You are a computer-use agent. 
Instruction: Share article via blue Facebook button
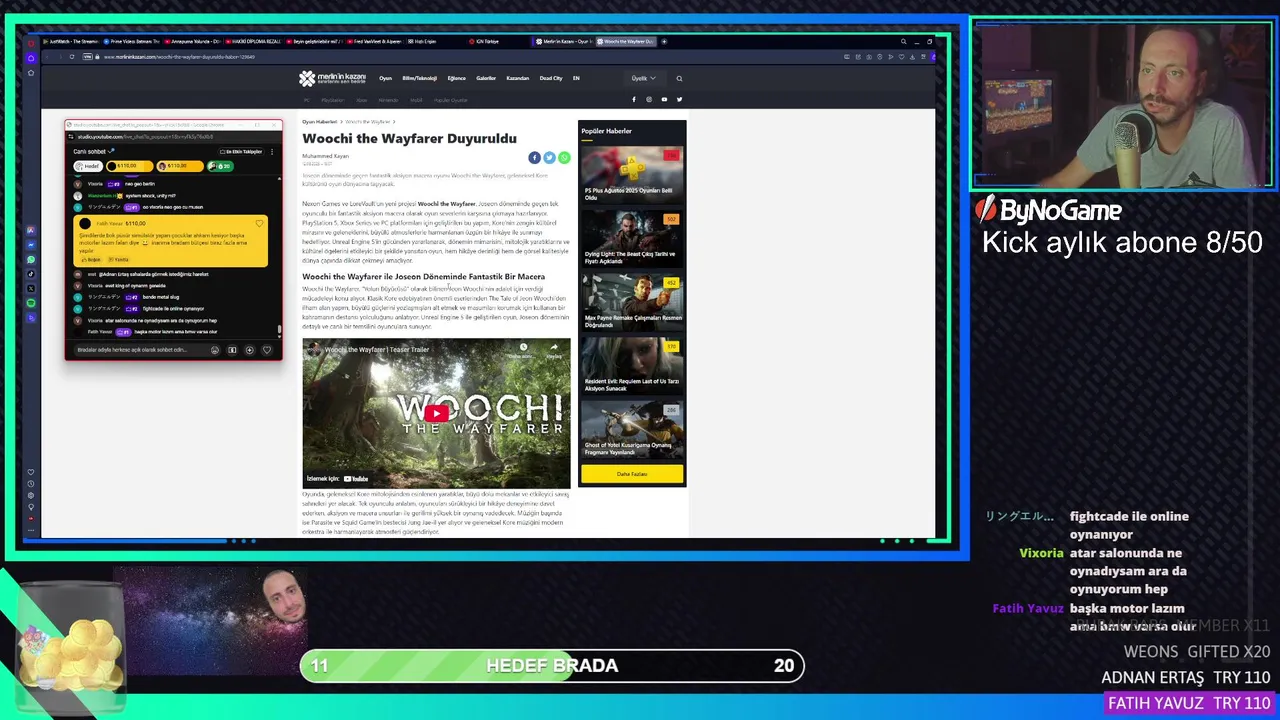click(x=534, y=157)
